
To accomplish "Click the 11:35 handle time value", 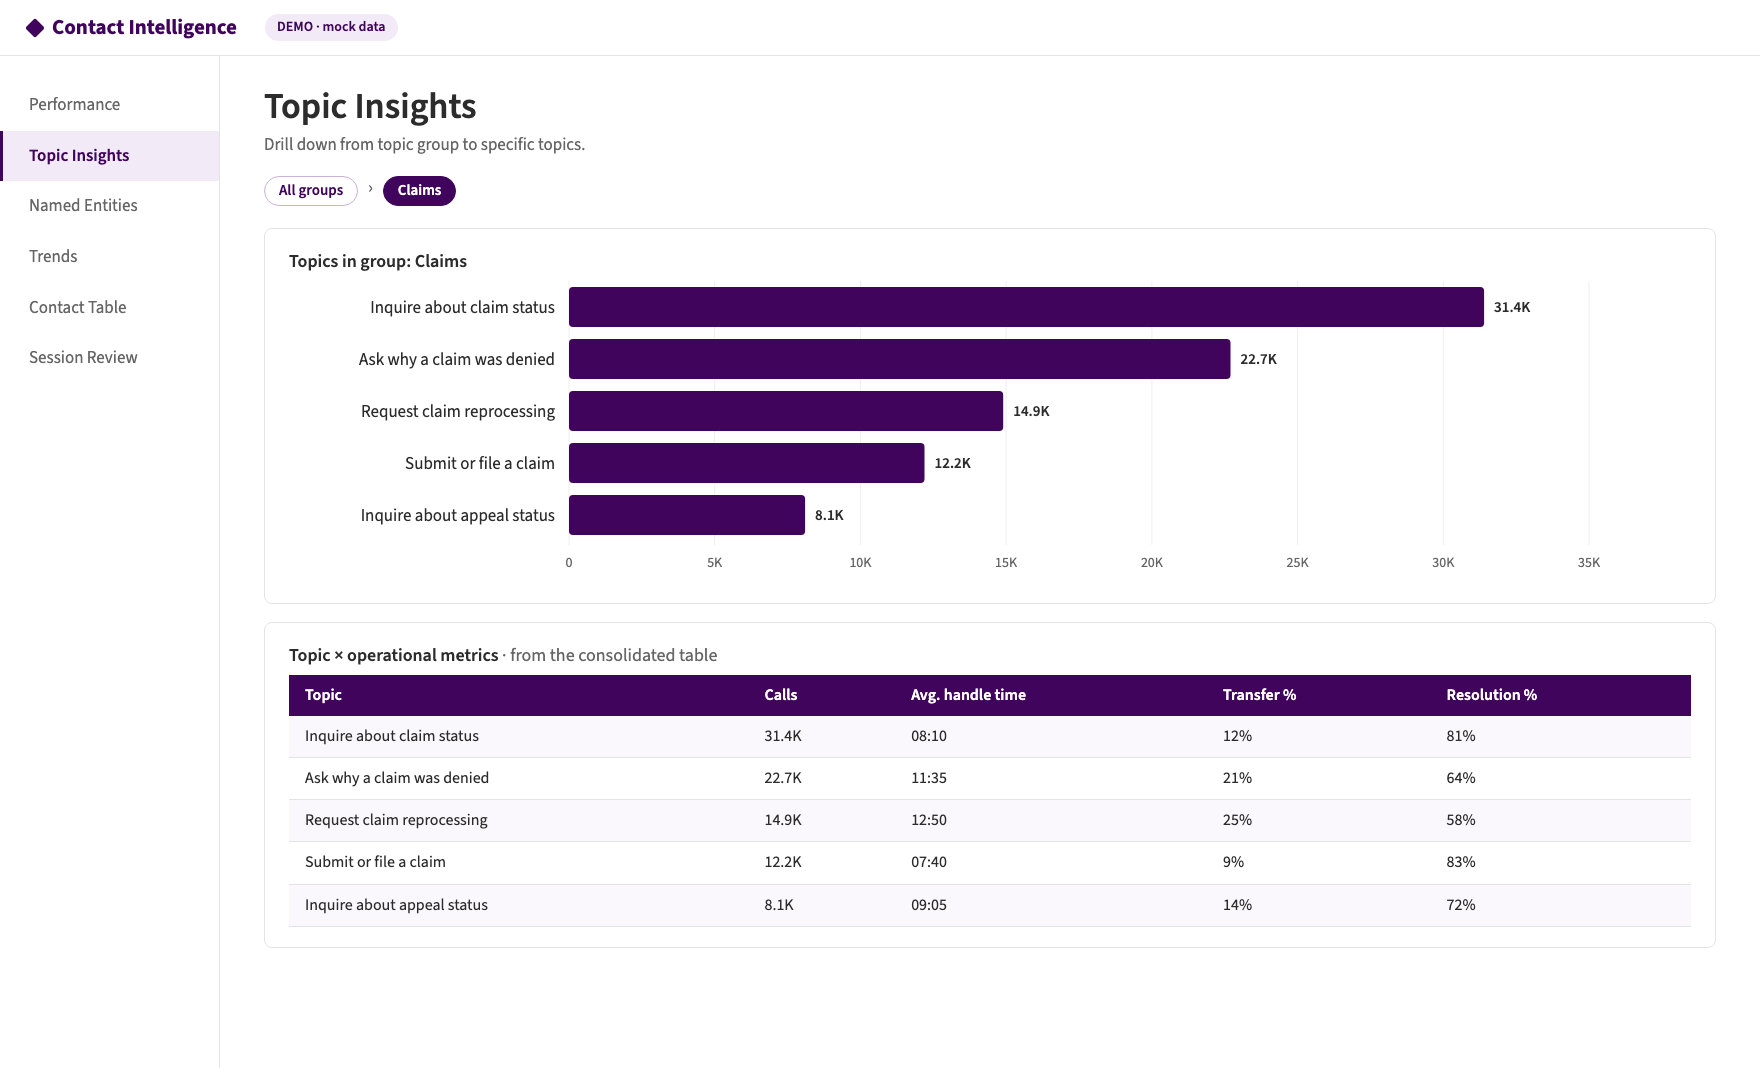I will point(929,778).
